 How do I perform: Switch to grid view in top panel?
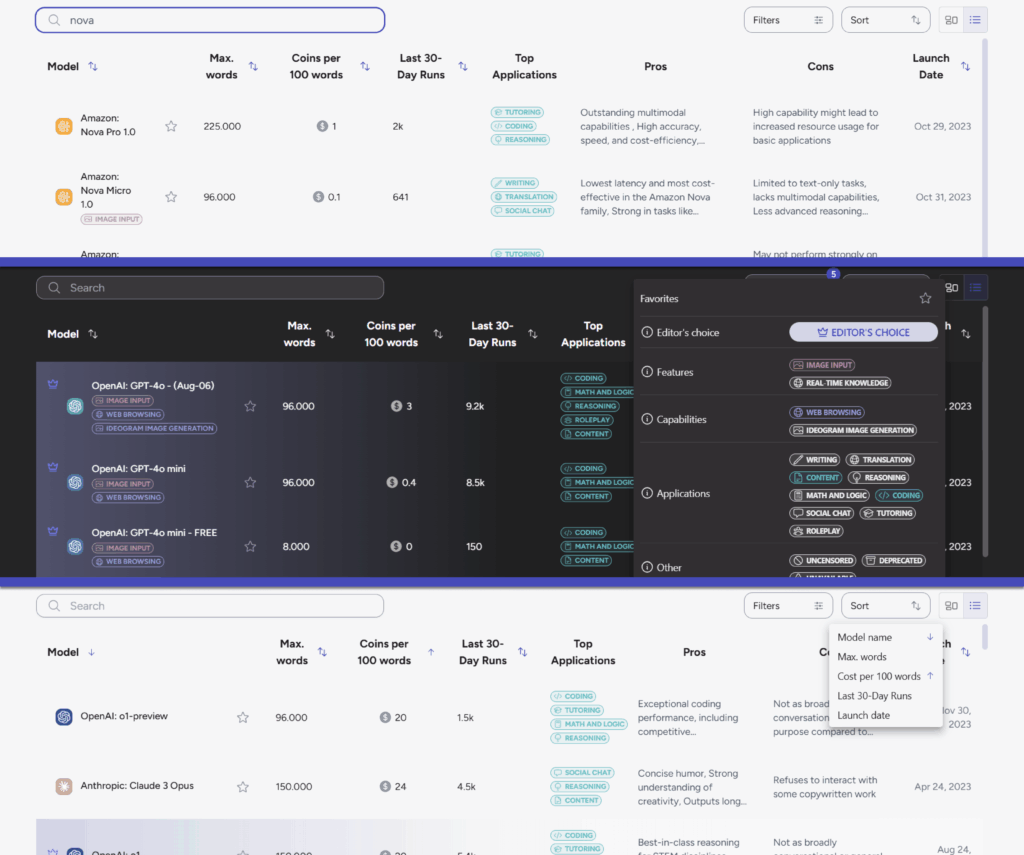(952, 20)
